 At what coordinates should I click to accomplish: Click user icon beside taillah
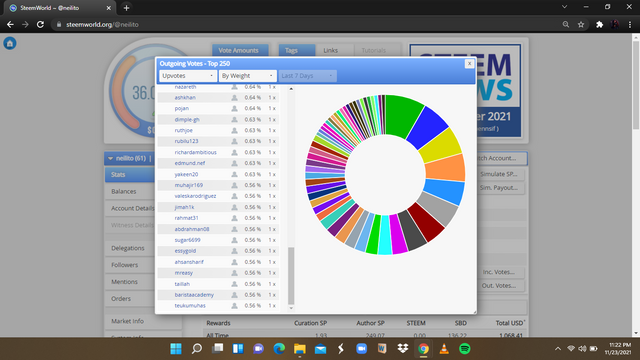[x=234, y=284]
